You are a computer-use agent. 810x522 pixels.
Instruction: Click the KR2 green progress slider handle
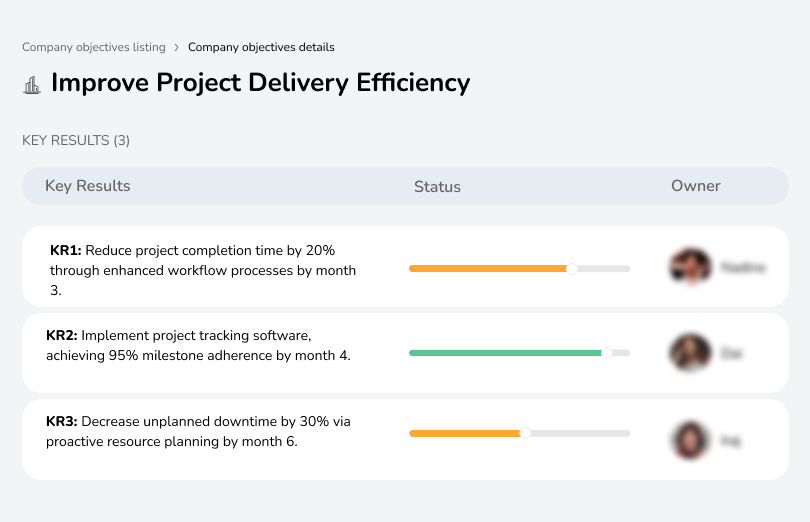point(606,353)
